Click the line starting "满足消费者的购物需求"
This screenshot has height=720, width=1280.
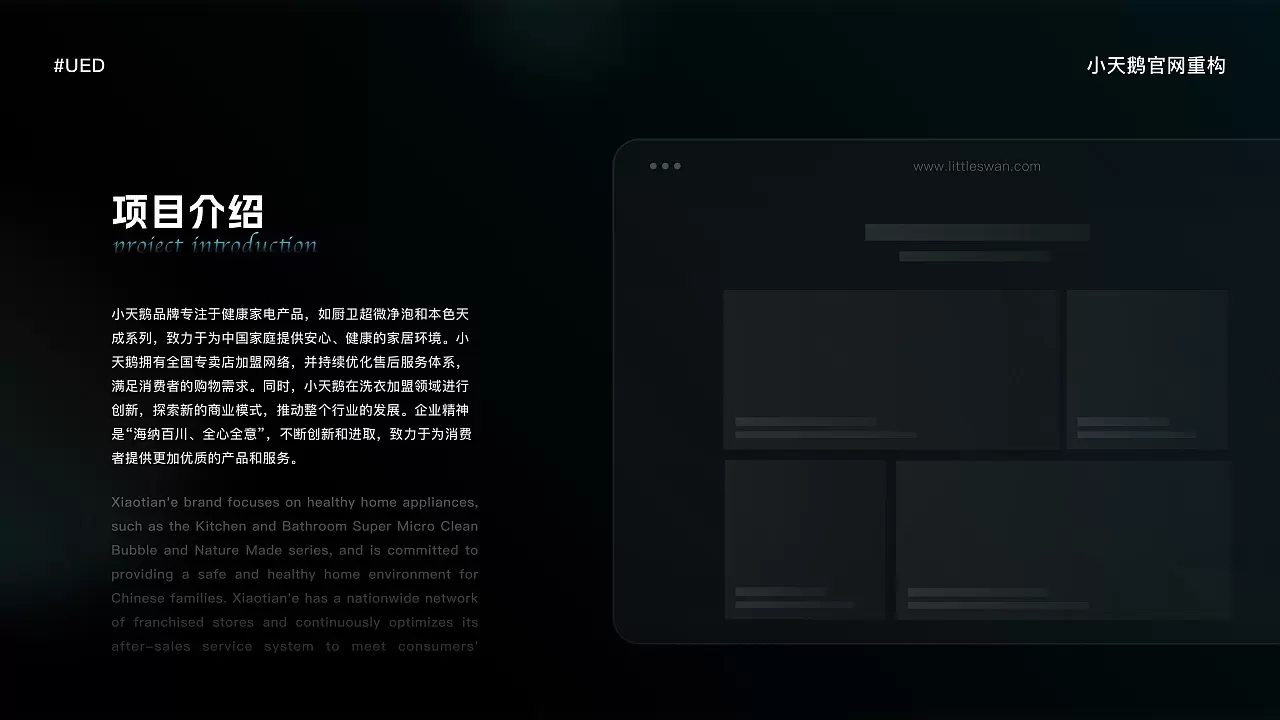coord(290,386)
